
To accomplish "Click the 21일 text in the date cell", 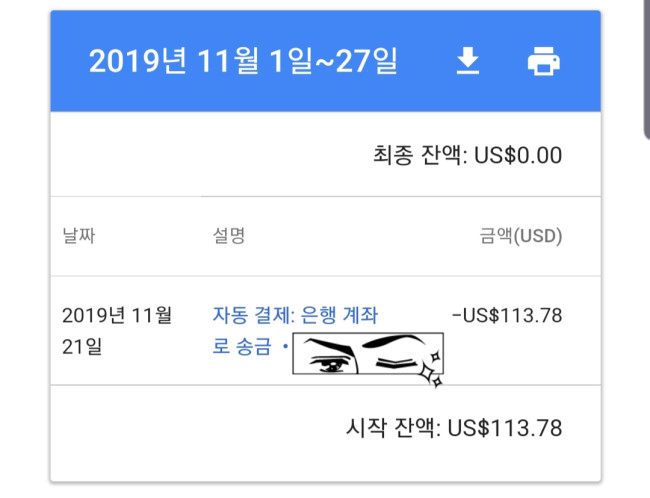I will [81, 347].
